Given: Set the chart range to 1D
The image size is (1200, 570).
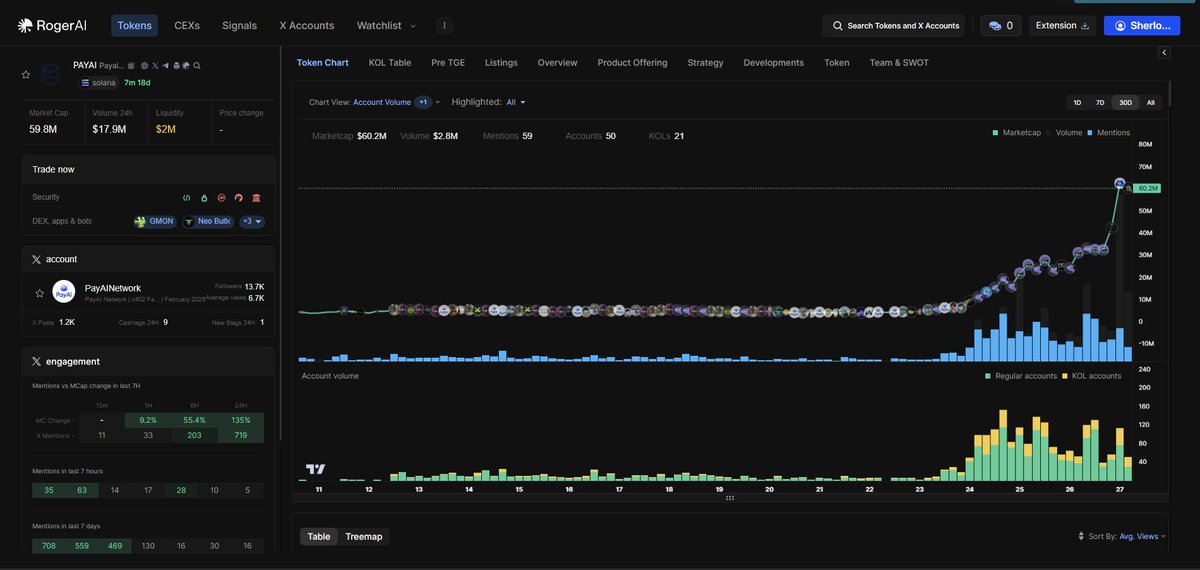Looking at the screenshot, I should click(1077, 102).
